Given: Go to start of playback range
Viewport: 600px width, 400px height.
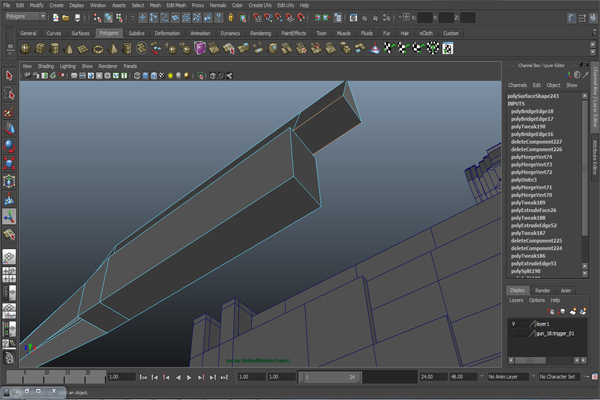Looking at the screenshot, I should click(x=143, y=377).
